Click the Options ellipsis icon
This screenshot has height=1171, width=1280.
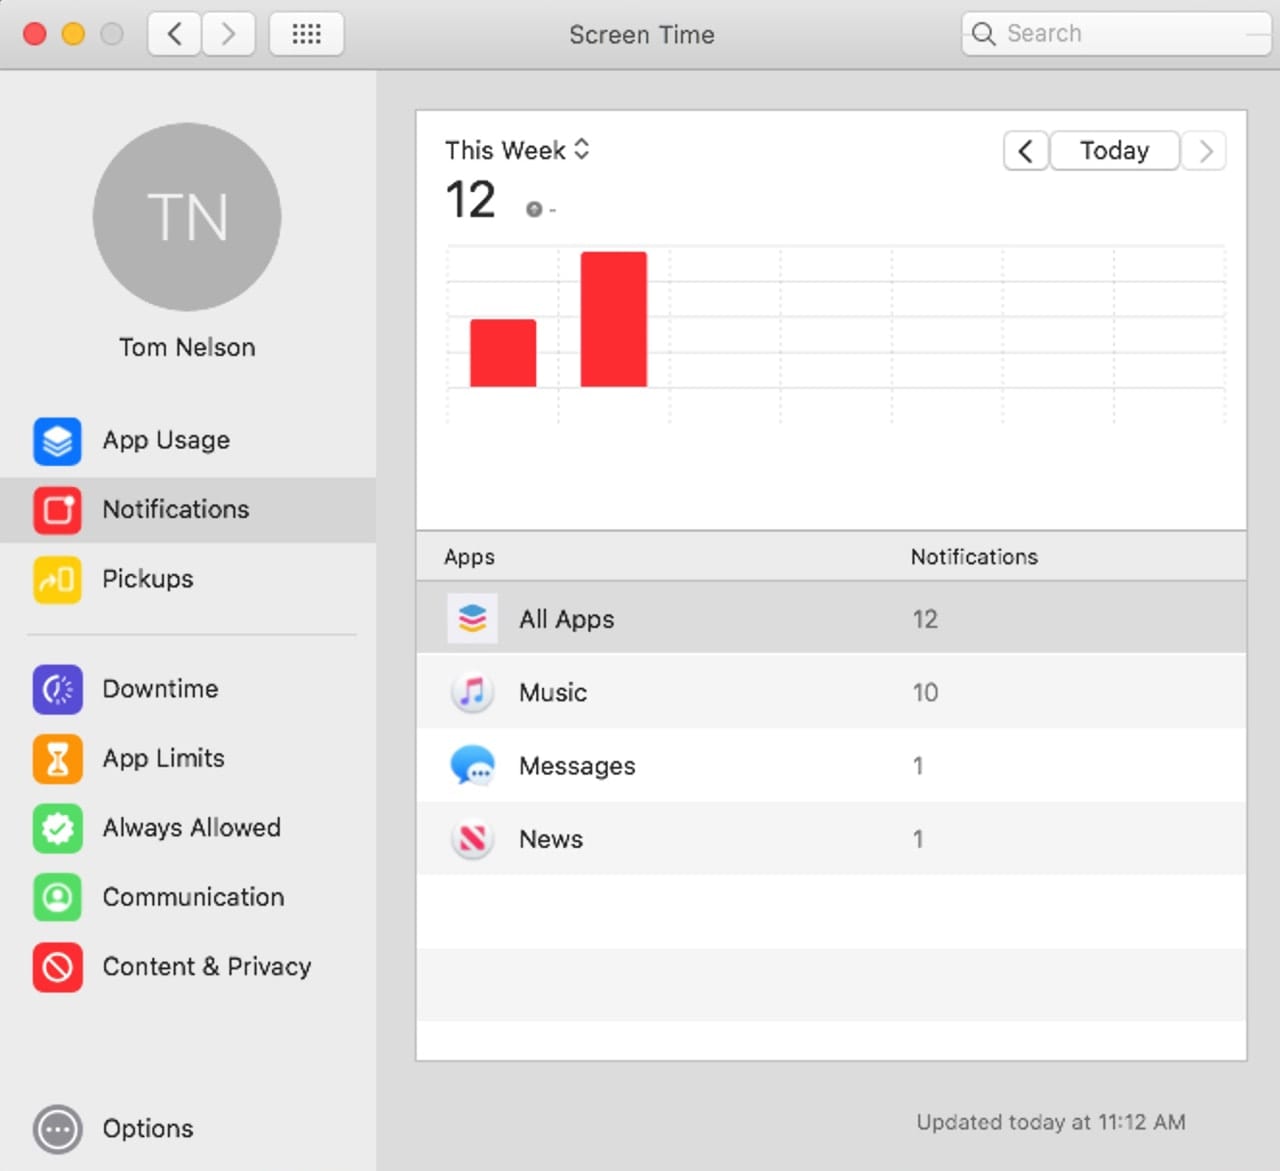57,1130
